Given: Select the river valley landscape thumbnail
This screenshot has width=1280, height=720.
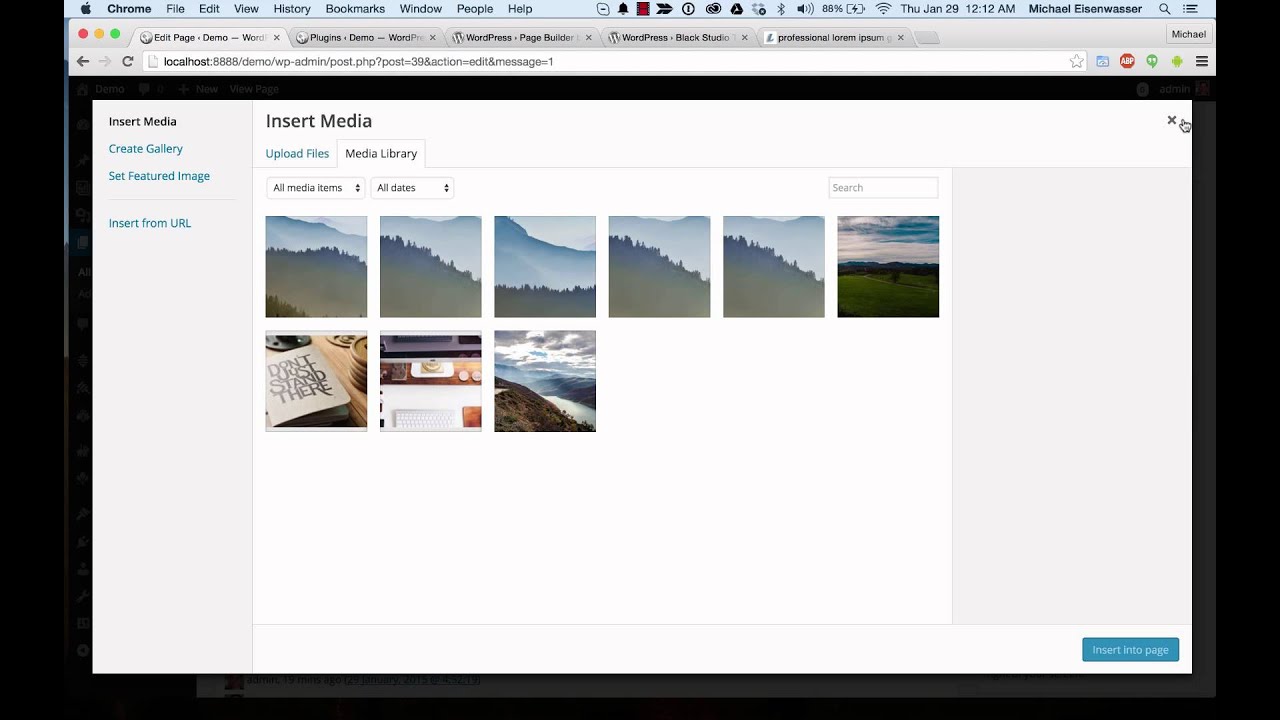Looking at the screenshot, I should point(545,381).
